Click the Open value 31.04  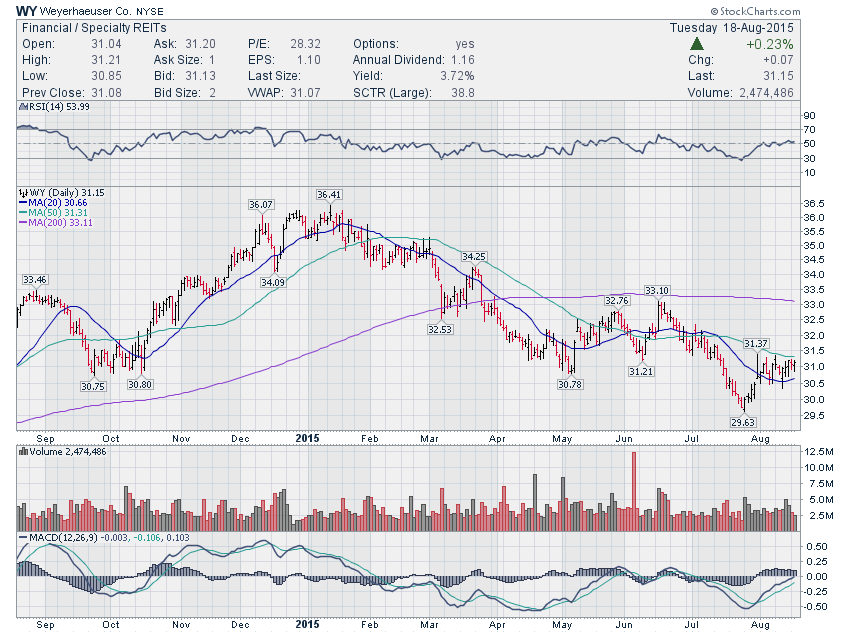(106, 44)
